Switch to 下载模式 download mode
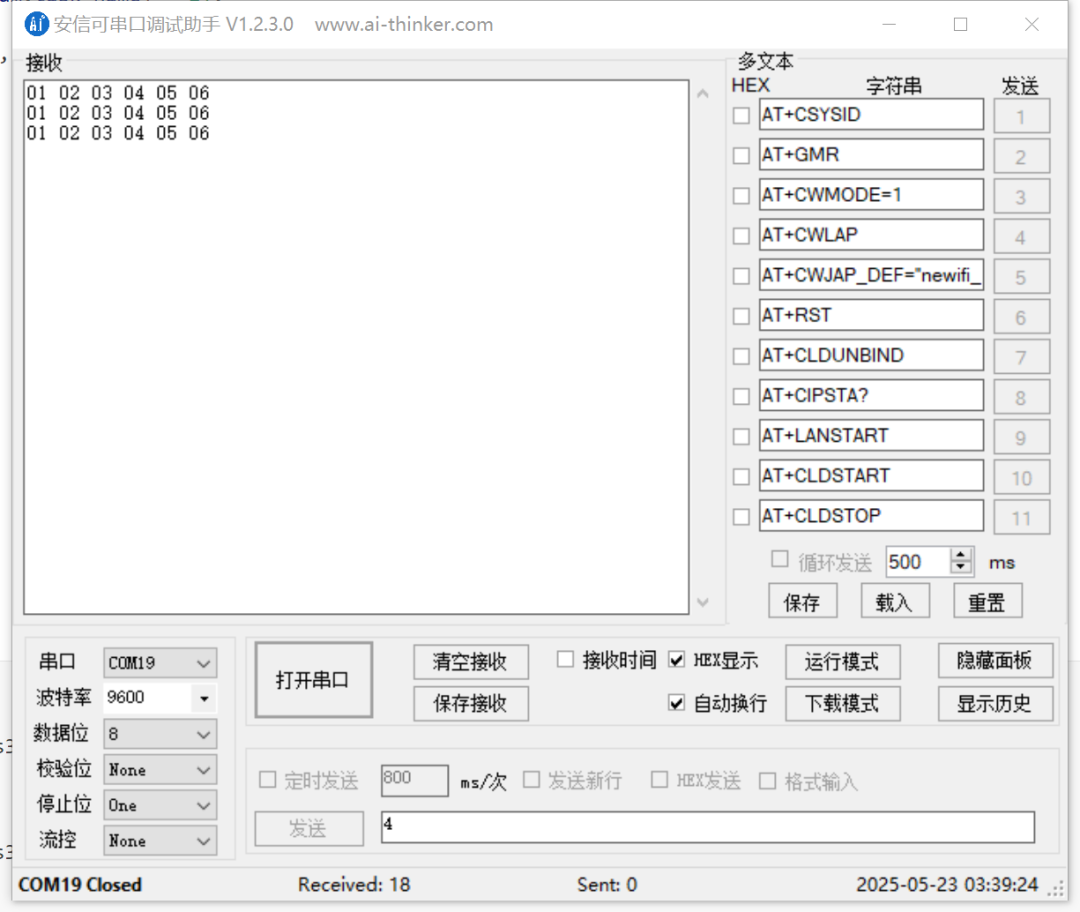This screenshot has height=912, width=1080. [x=842, y=703]
